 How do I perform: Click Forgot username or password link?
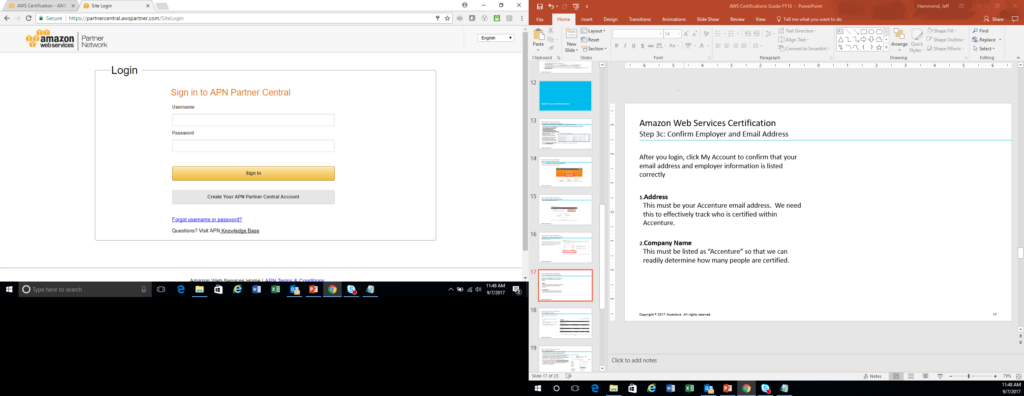(207, 220)
